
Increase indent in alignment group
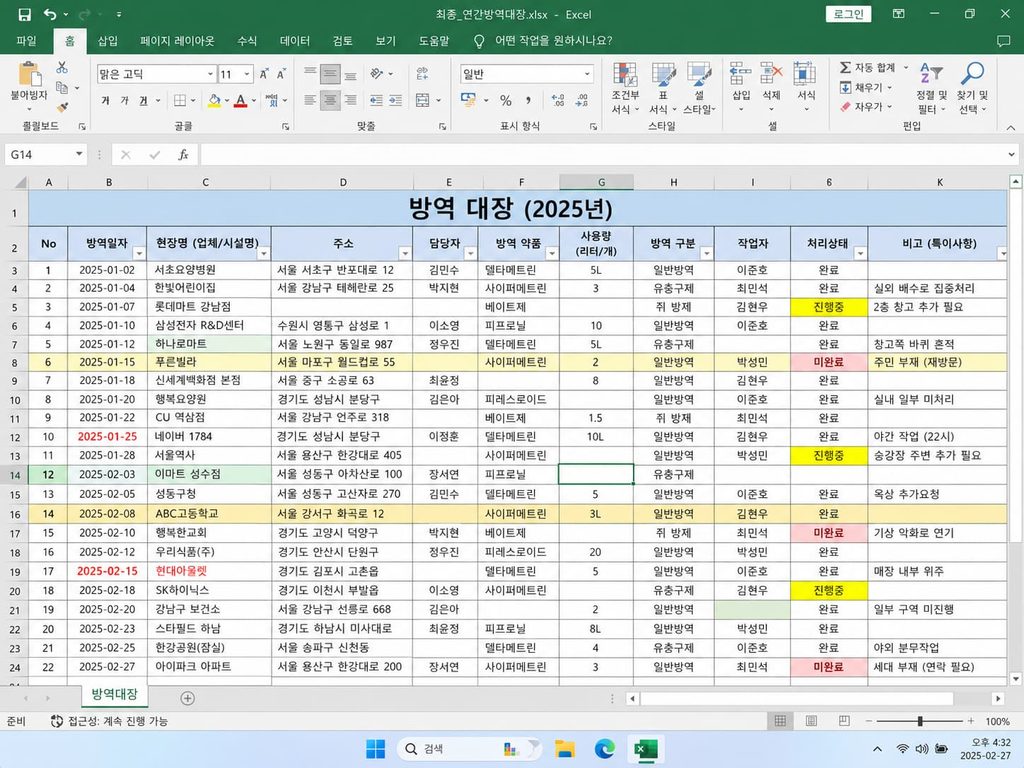396,101
